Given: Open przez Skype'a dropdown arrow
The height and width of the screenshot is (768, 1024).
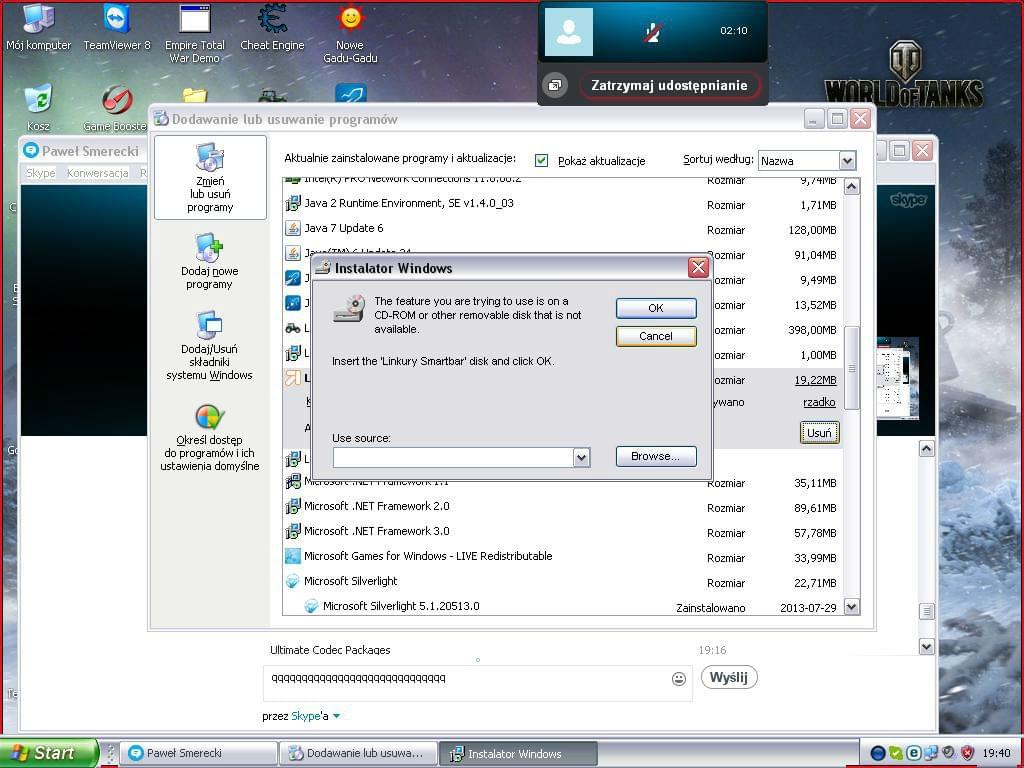Looking at the screenshot, I should pos(336,716).
